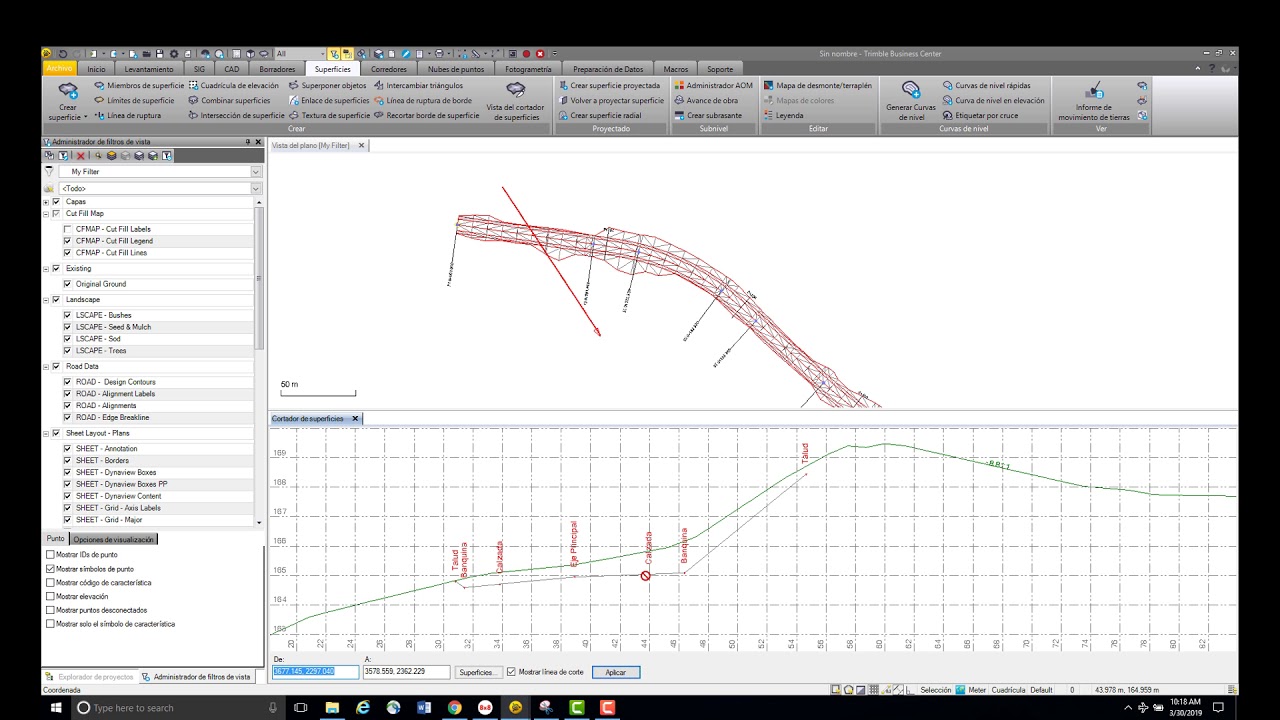Screen dimensions: 1280x720
Task: Click the Aplicar button
Action: tap(615, 672)
